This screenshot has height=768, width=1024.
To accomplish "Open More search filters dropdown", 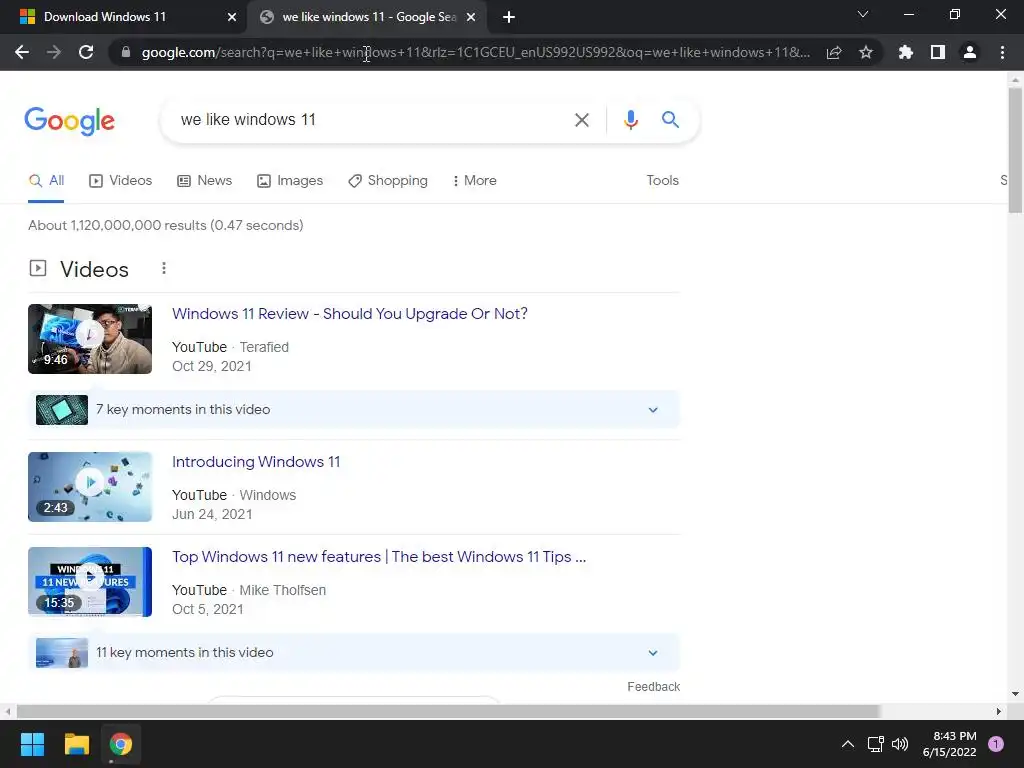I will [474, 180].
